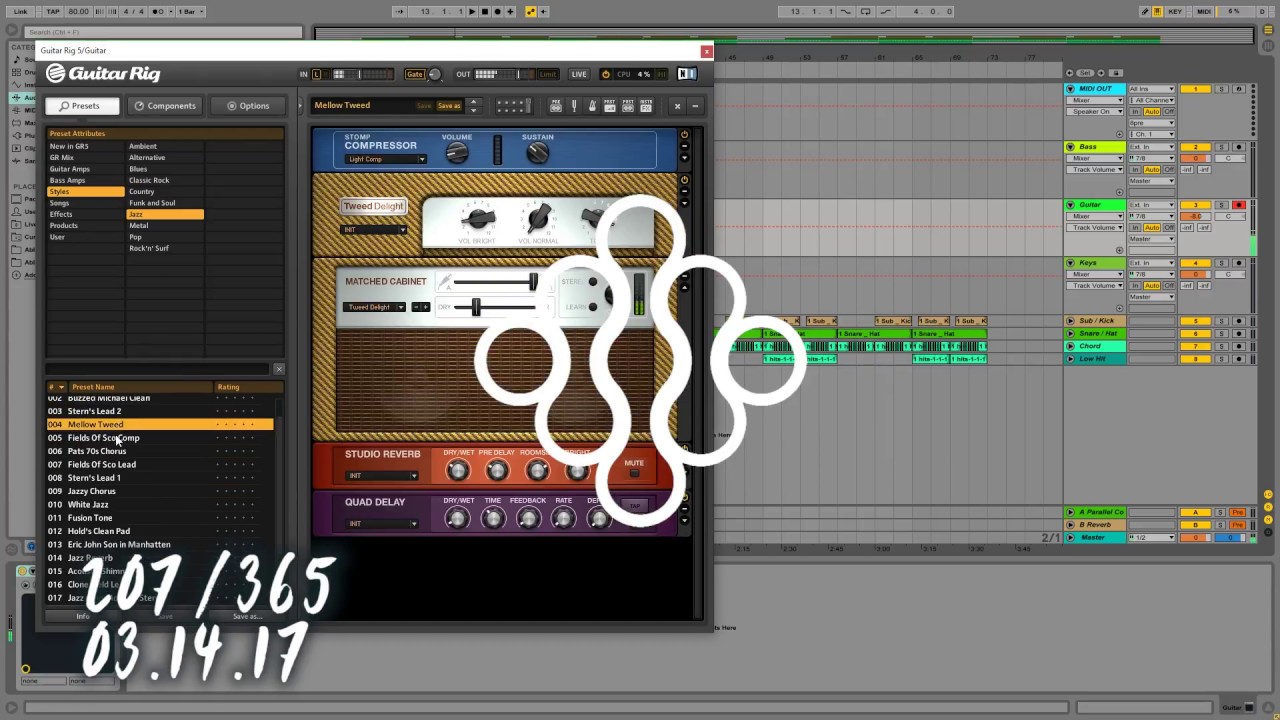Collapse all rack components with minus icon

click(695, 105)
